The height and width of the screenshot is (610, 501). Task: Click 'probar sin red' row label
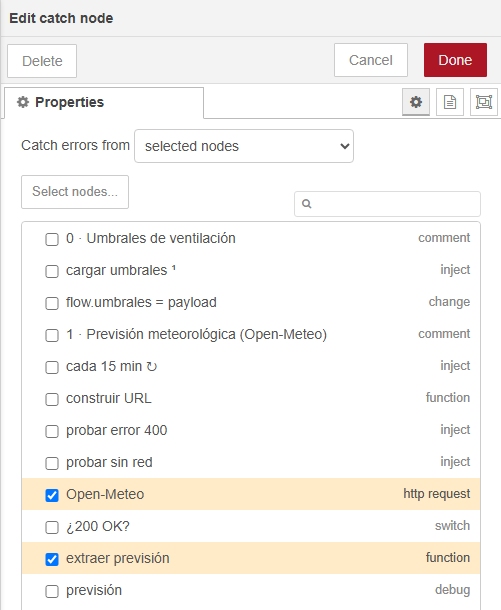(x=109, y=462)
